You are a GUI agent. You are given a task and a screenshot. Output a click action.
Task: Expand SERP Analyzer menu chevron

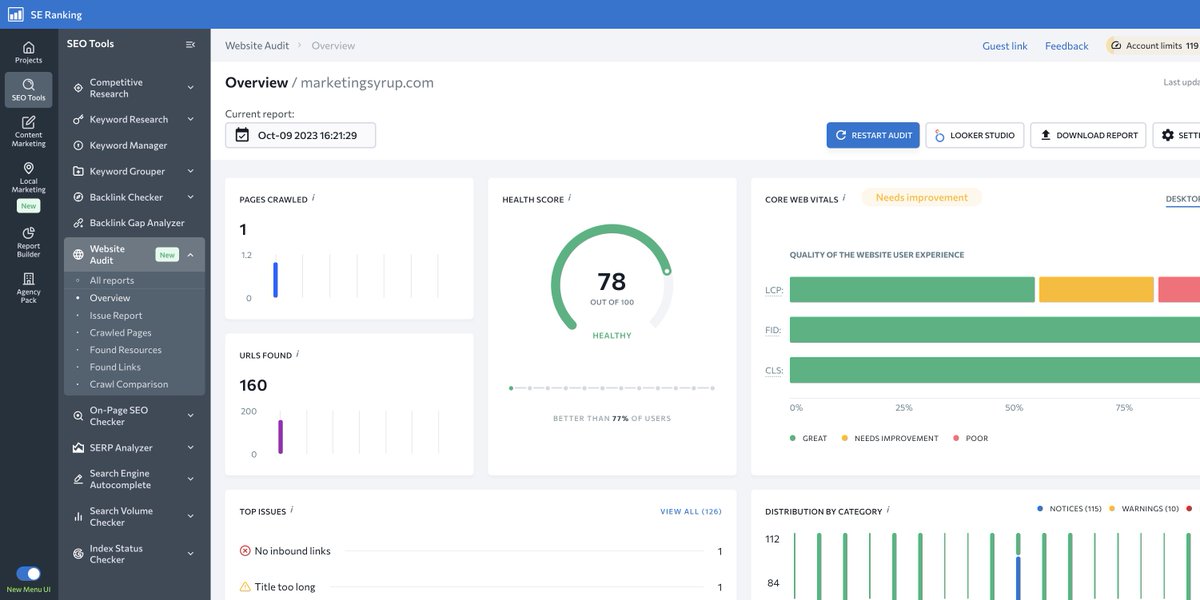[190, 448]
